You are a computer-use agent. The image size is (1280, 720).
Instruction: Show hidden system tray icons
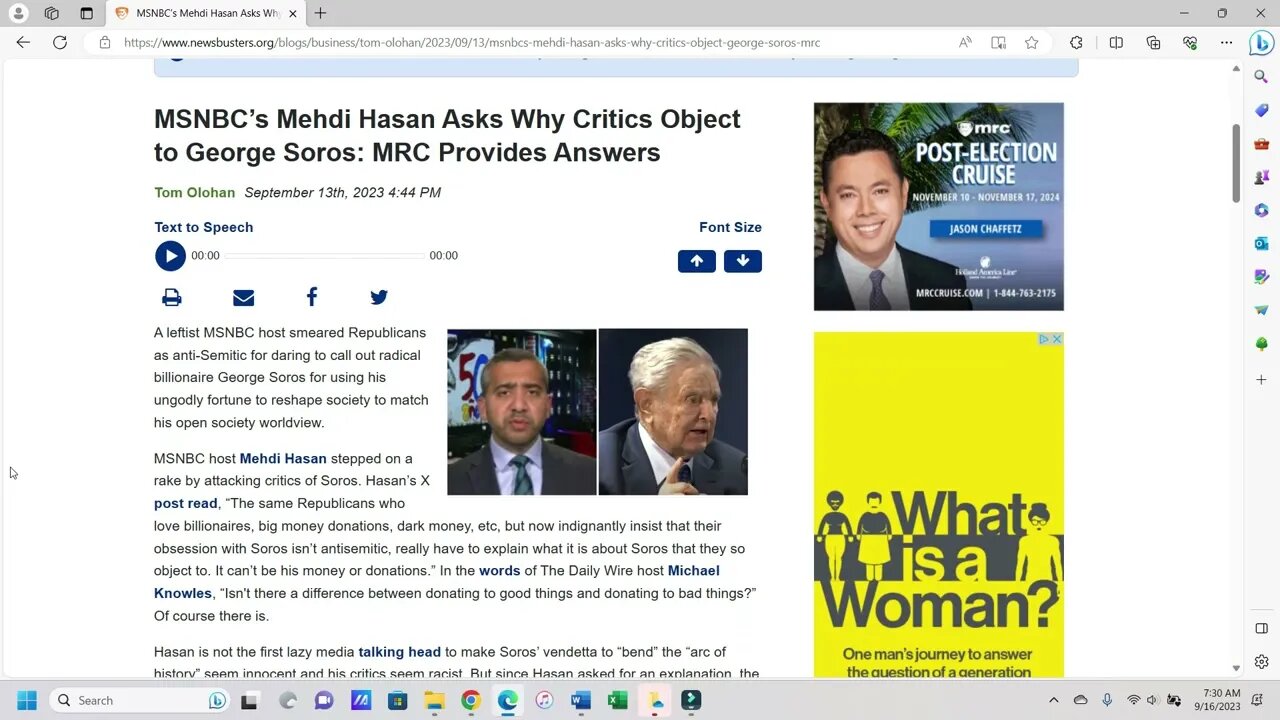click(1053, 700)
